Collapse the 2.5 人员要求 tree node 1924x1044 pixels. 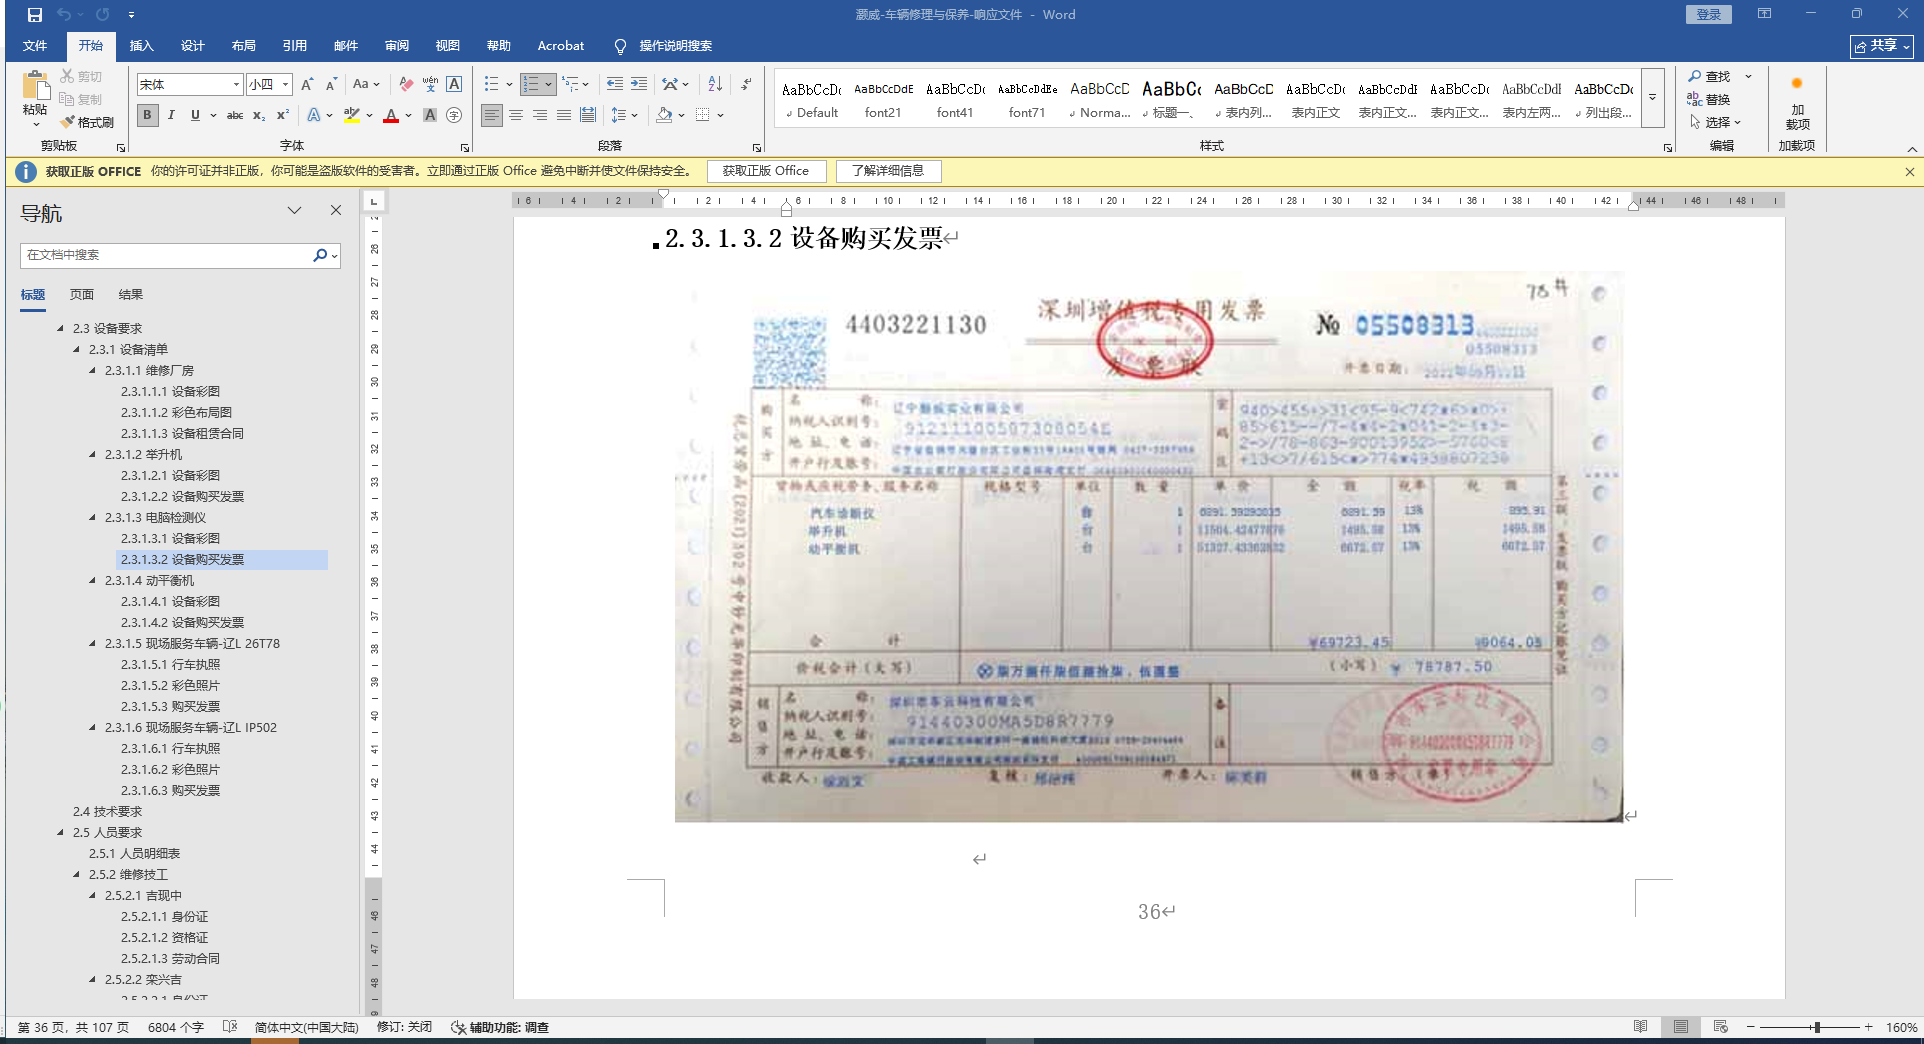pos(61,833)
